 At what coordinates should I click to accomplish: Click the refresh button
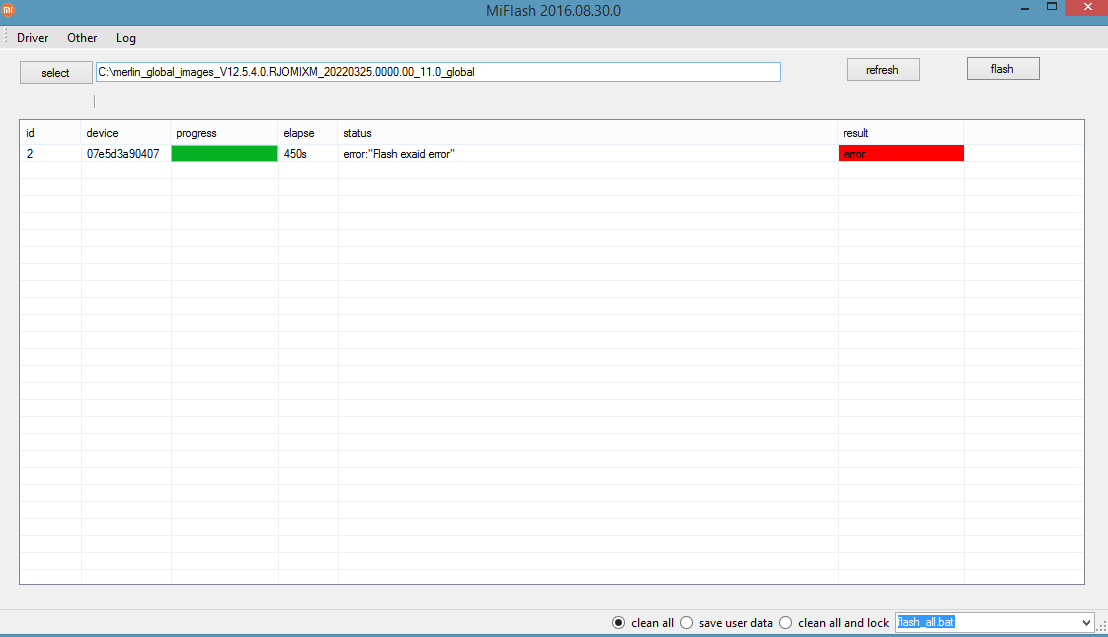click(883, 70)
